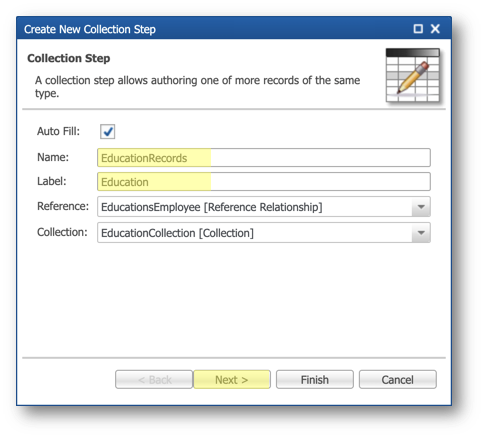The height and width of the screenshot is (437, 483).
Task: Open the EducationsEmployee reference combo box
Action: 264,207
